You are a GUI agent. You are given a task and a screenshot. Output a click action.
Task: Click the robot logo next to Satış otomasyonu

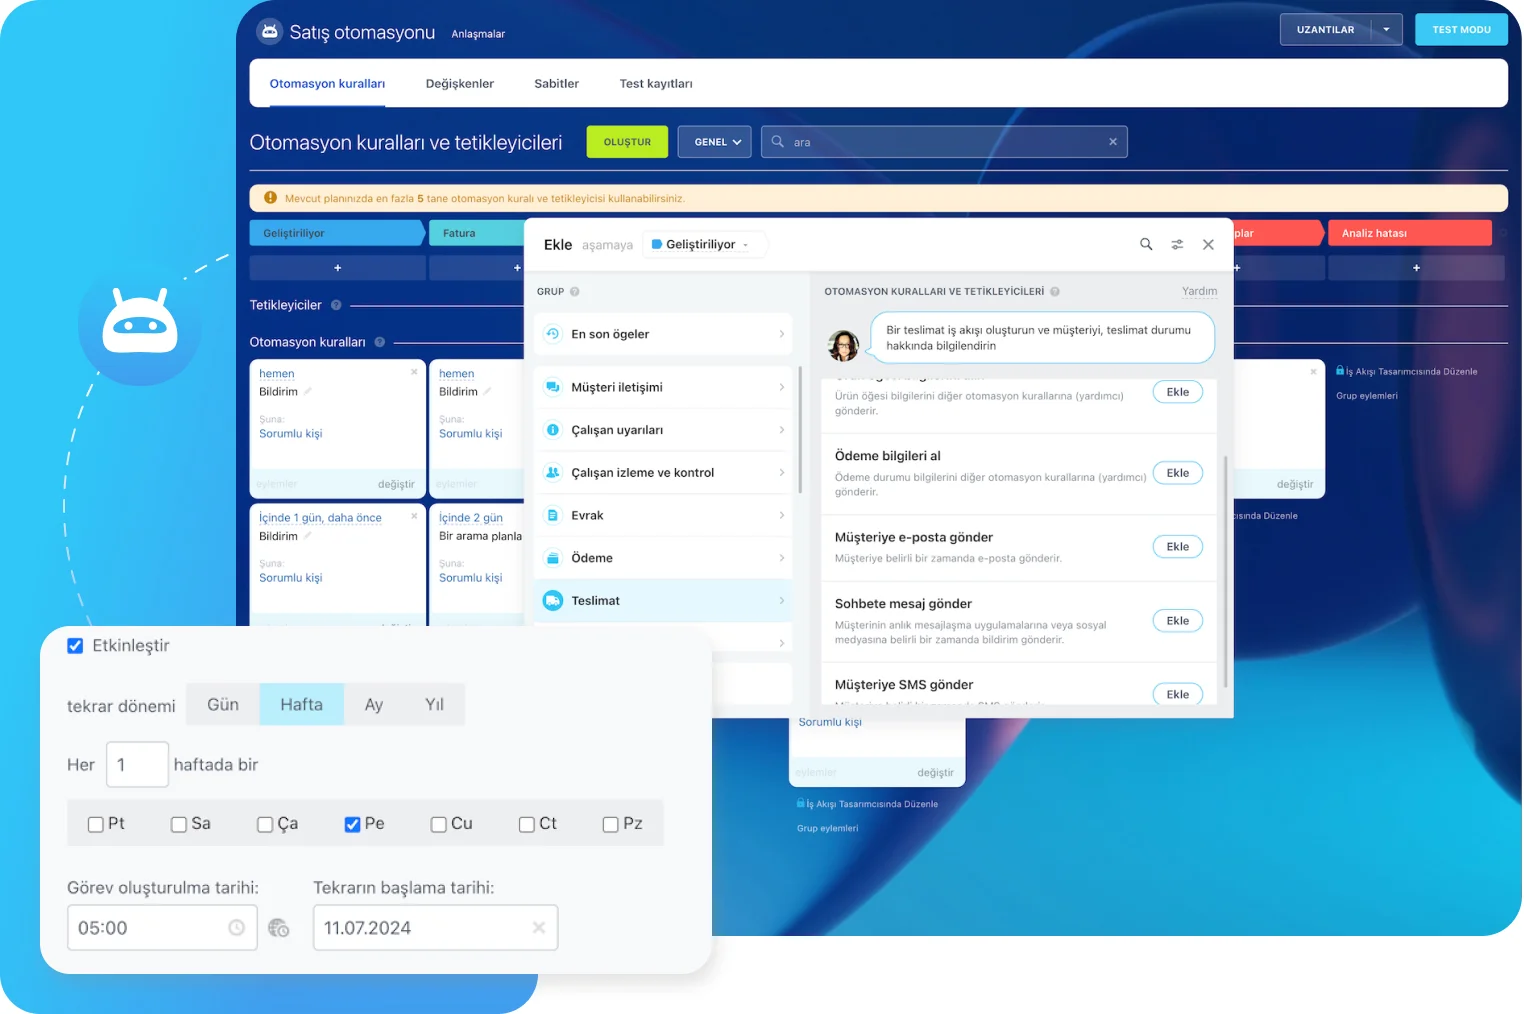tap(269, 31)
